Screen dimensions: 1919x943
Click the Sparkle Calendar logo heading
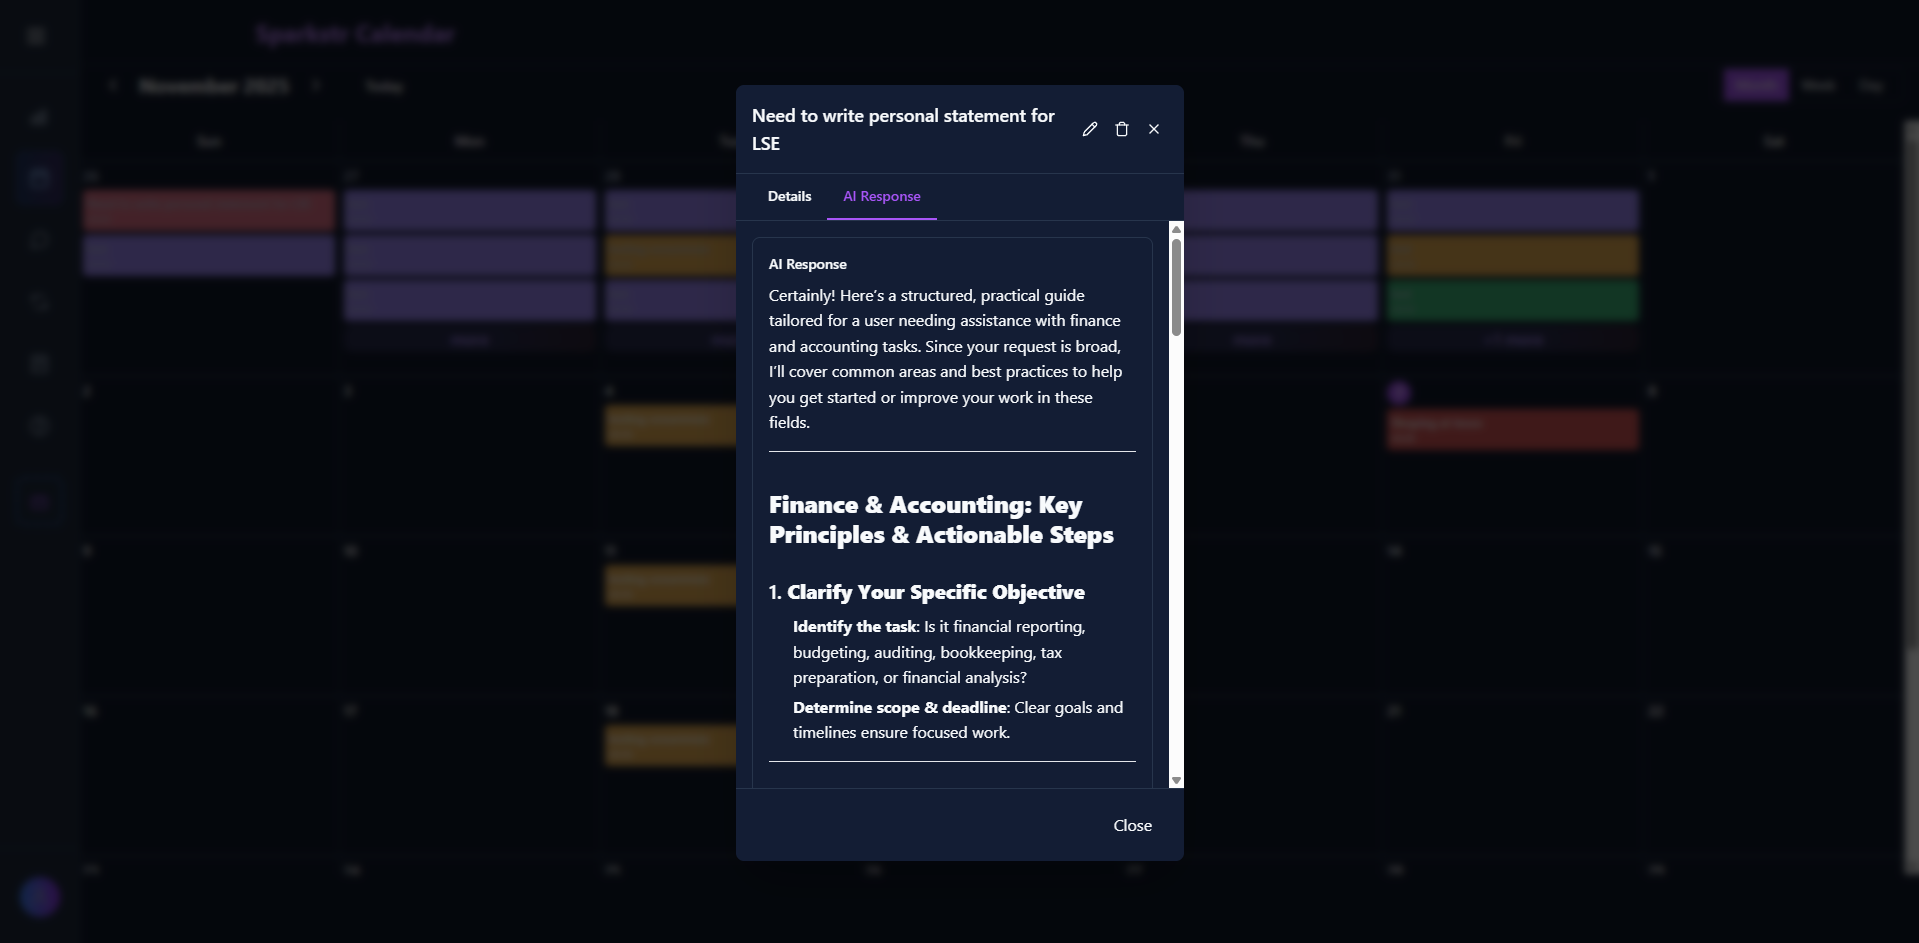(x=355, y=34)
